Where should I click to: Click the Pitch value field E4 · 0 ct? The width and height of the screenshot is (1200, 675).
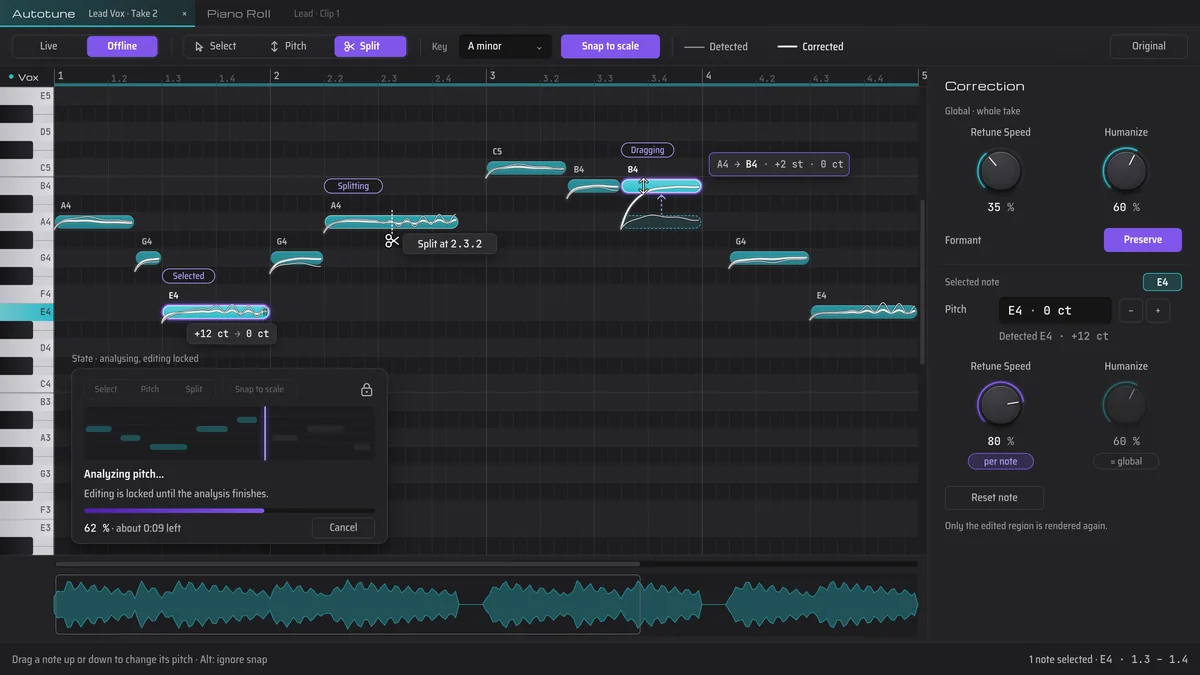point(1055,310)
